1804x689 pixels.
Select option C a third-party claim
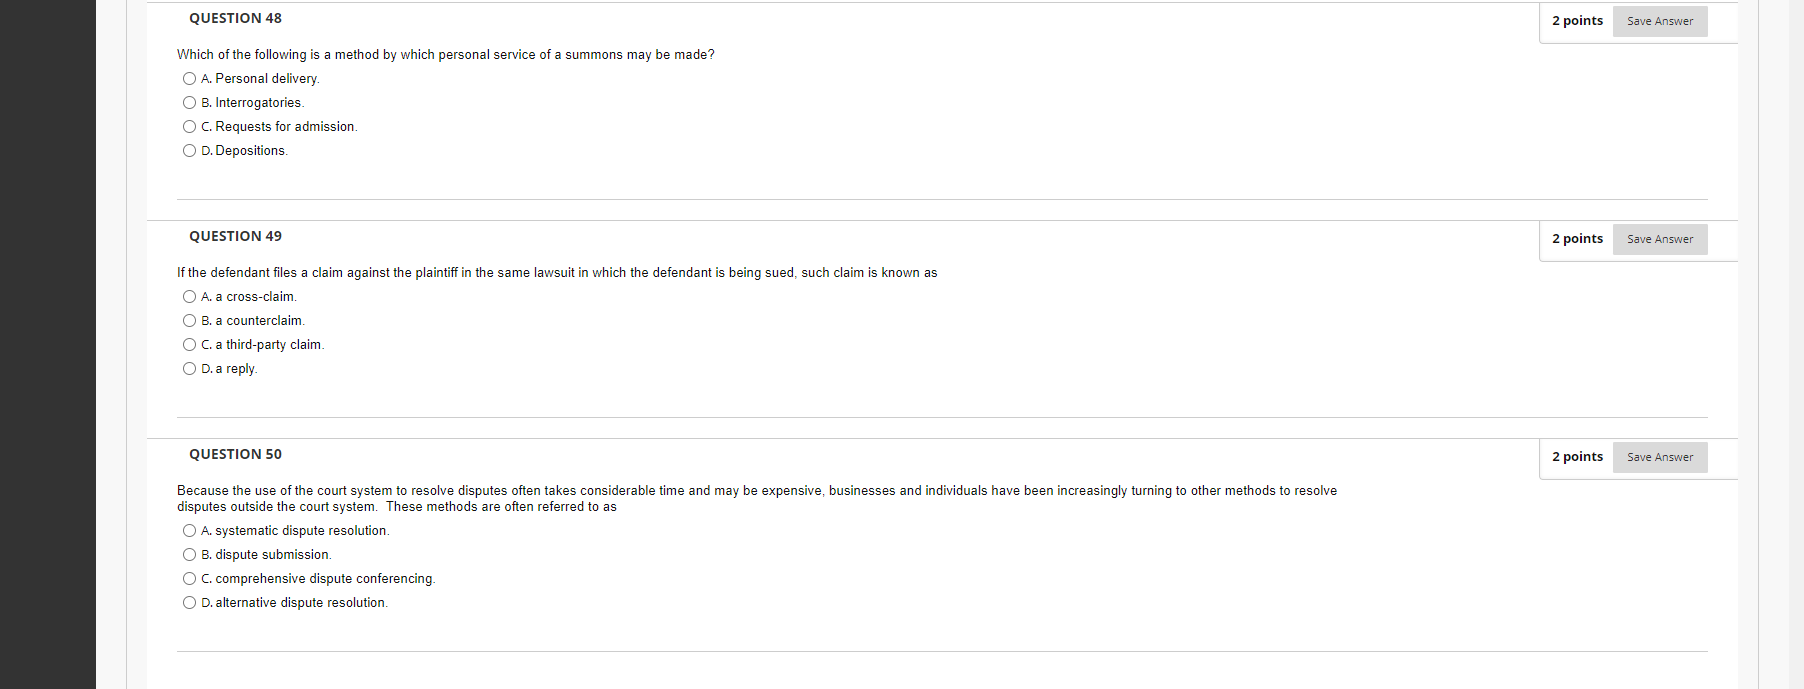click(189, 344)
